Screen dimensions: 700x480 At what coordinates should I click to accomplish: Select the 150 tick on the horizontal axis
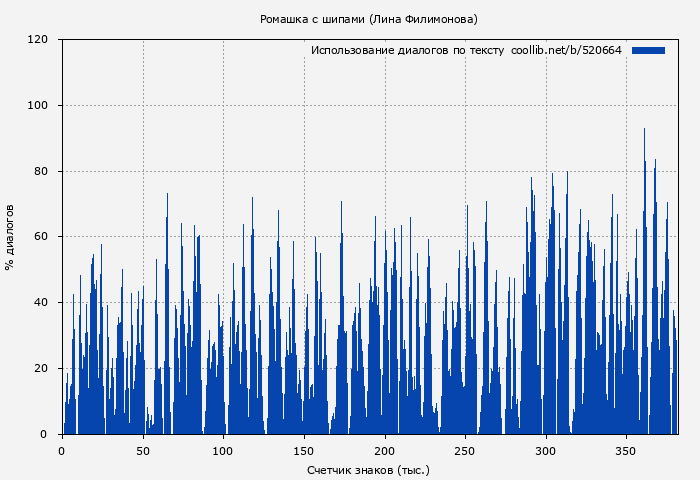tap(304, 450)
